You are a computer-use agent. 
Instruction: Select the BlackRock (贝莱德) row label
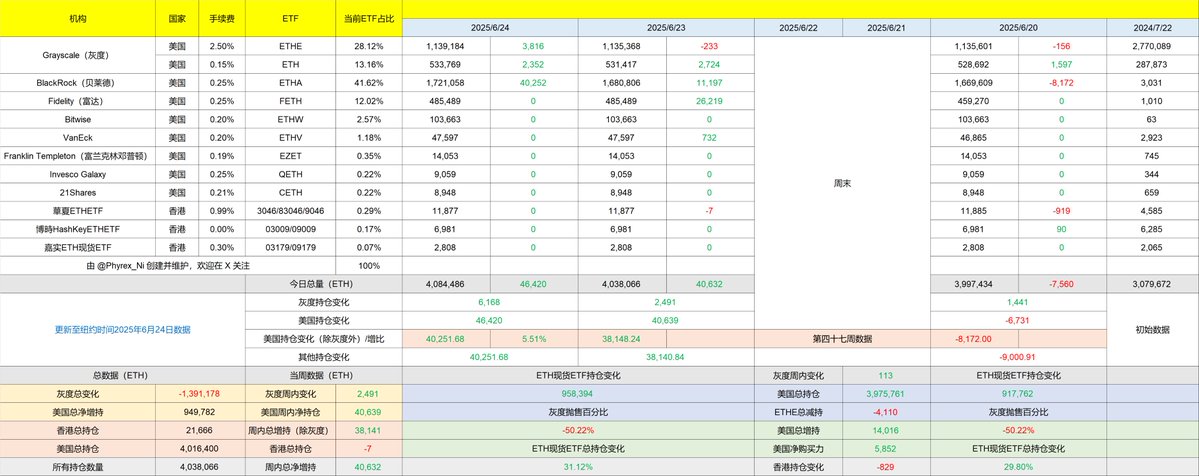(x=78, y=83)
